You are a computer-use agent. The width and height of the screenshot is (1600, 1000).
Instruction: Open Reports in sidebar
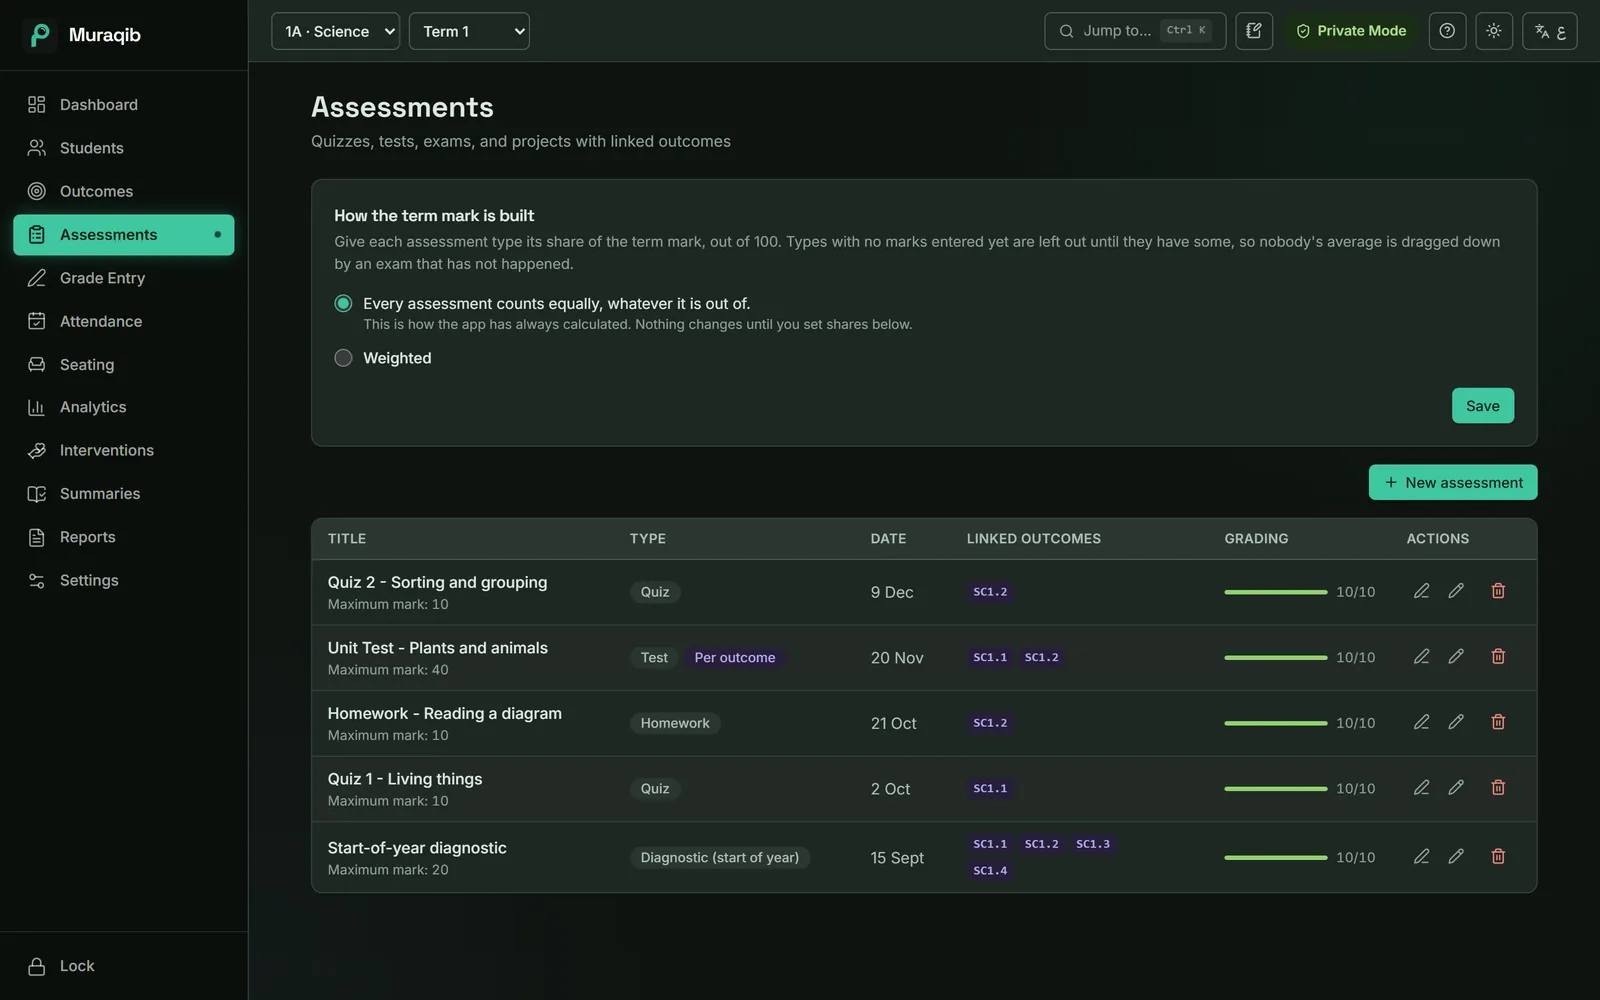pos(124,537)
